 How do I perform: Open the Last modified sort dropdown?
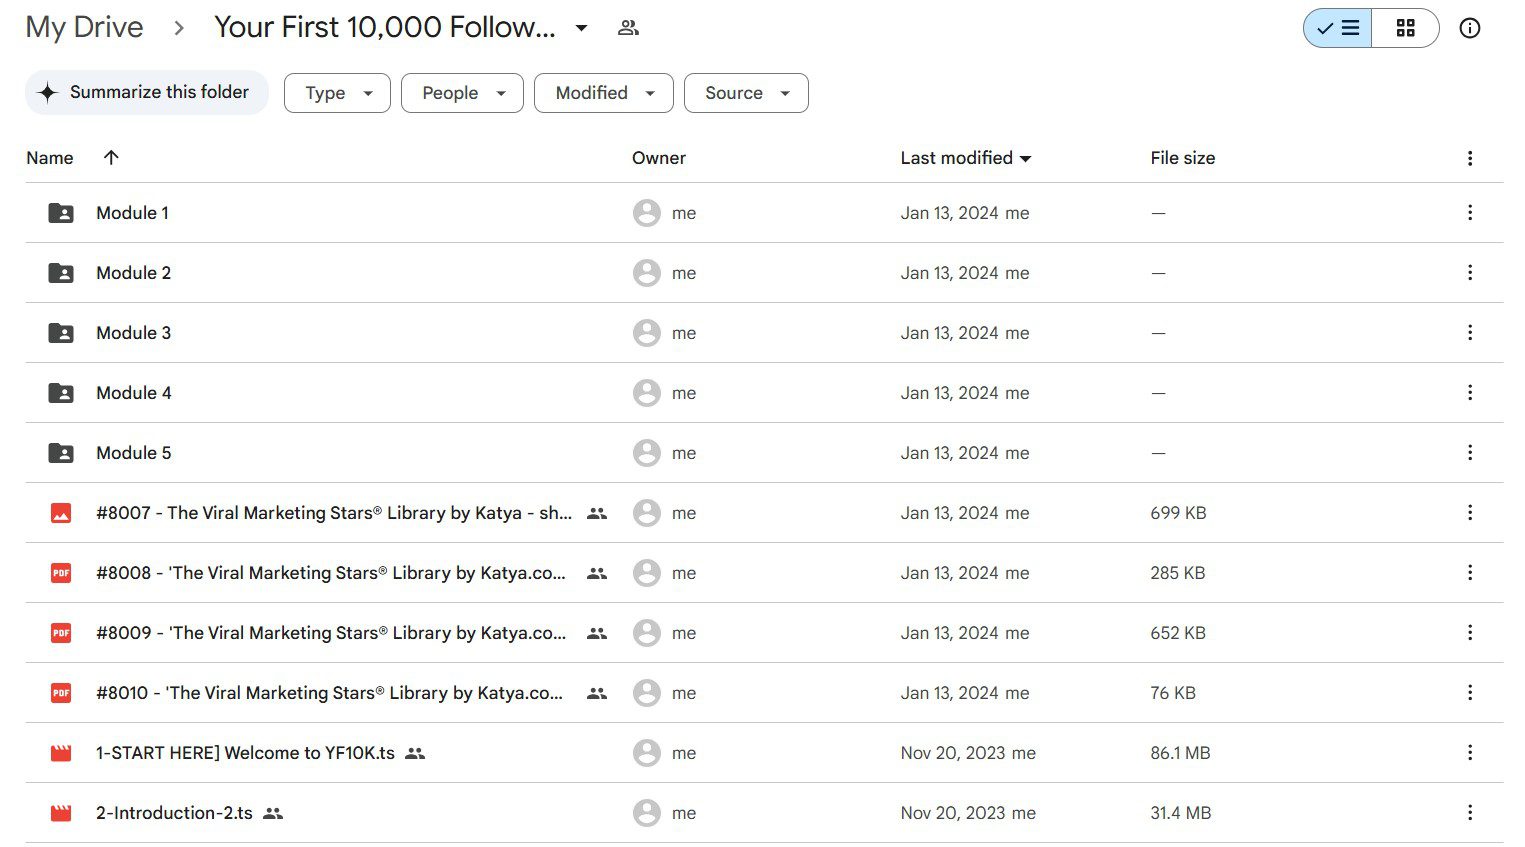966,158
